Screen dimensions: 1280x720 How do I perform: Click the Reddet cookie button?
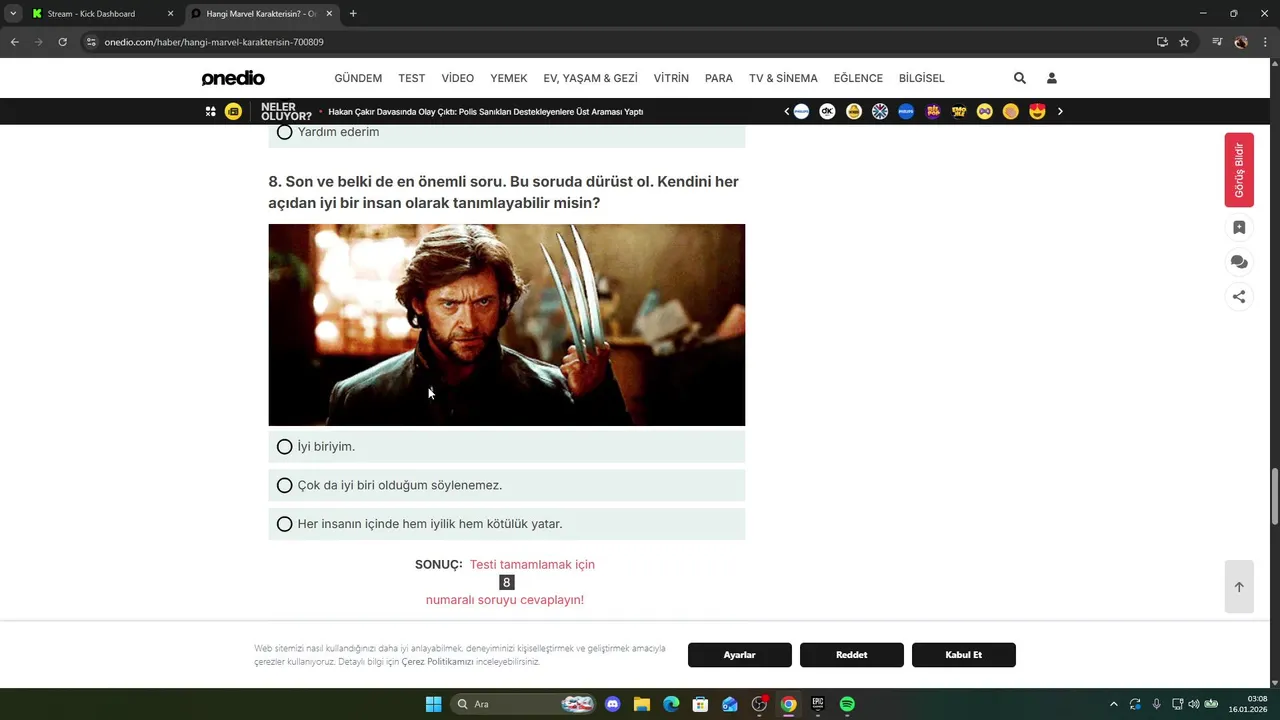[x=852, y=655]
